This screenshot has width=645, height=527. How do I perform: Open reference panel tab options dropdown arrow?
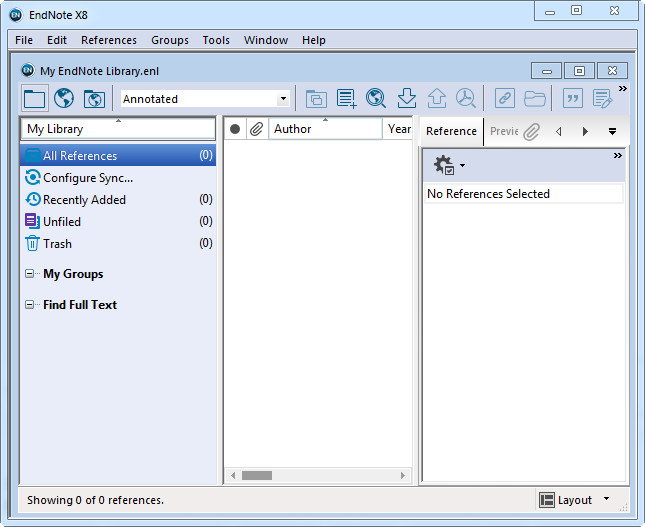tap(612, 132)
